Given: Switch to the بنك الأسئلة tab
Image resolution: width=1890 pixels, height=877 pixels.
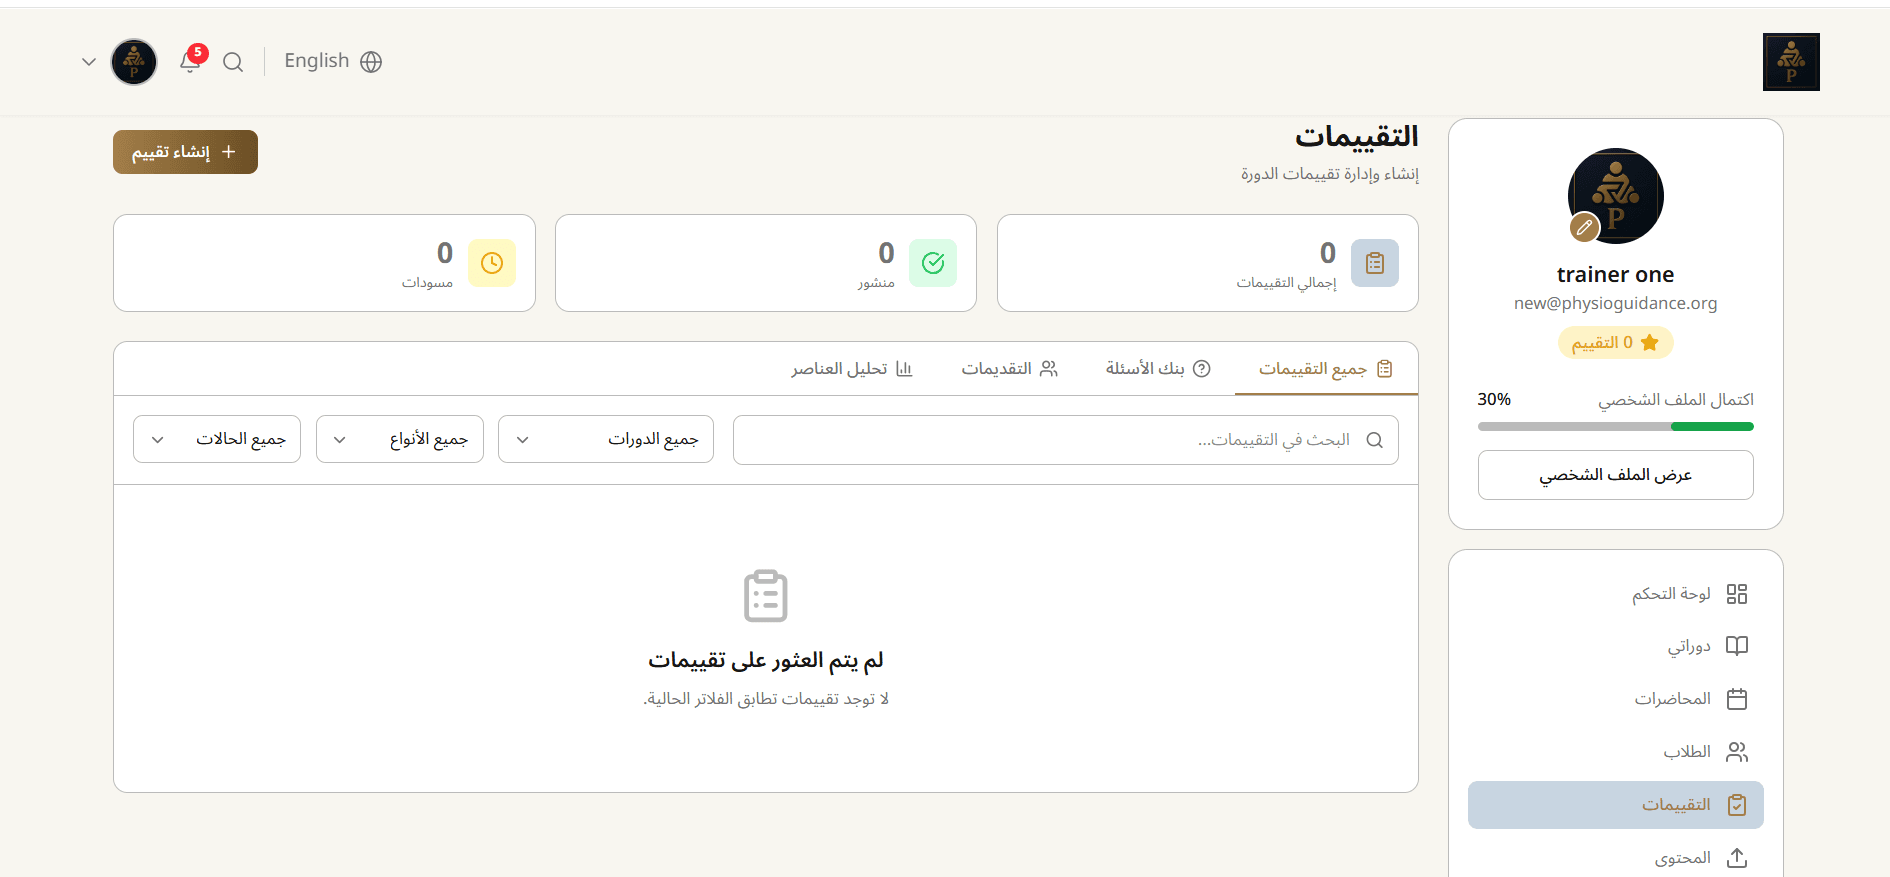Looking at the screenshot, I should point(1158,369).
